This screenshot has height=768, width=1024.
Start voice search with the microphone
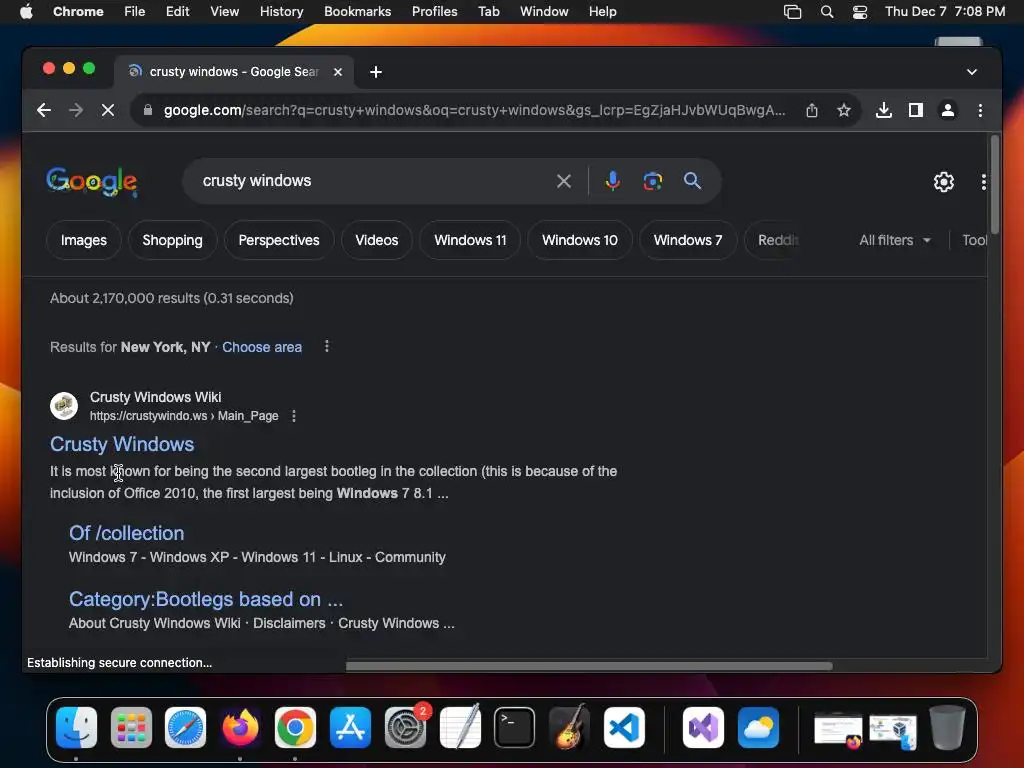(x=613, y=181)
